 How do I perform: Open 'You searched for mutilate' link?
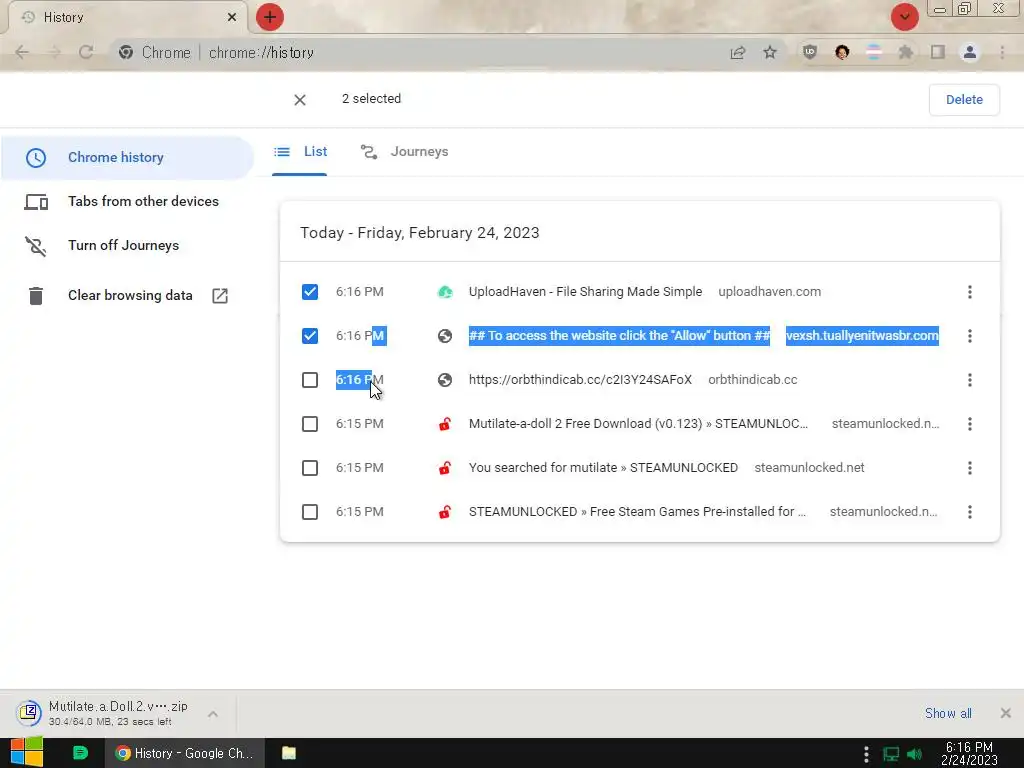pos(603,468)
